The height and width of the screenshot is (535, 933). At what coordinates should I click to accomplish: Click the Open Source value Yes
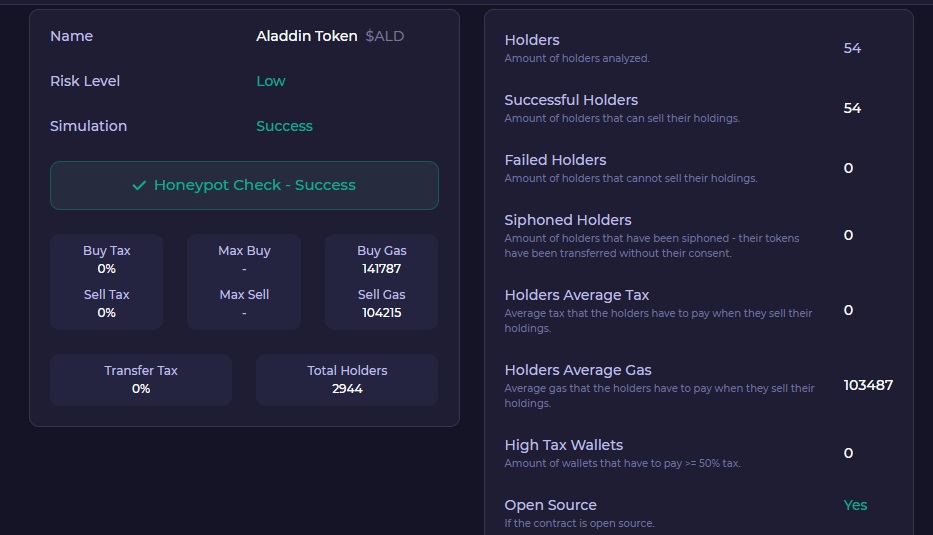pos(855,505)
